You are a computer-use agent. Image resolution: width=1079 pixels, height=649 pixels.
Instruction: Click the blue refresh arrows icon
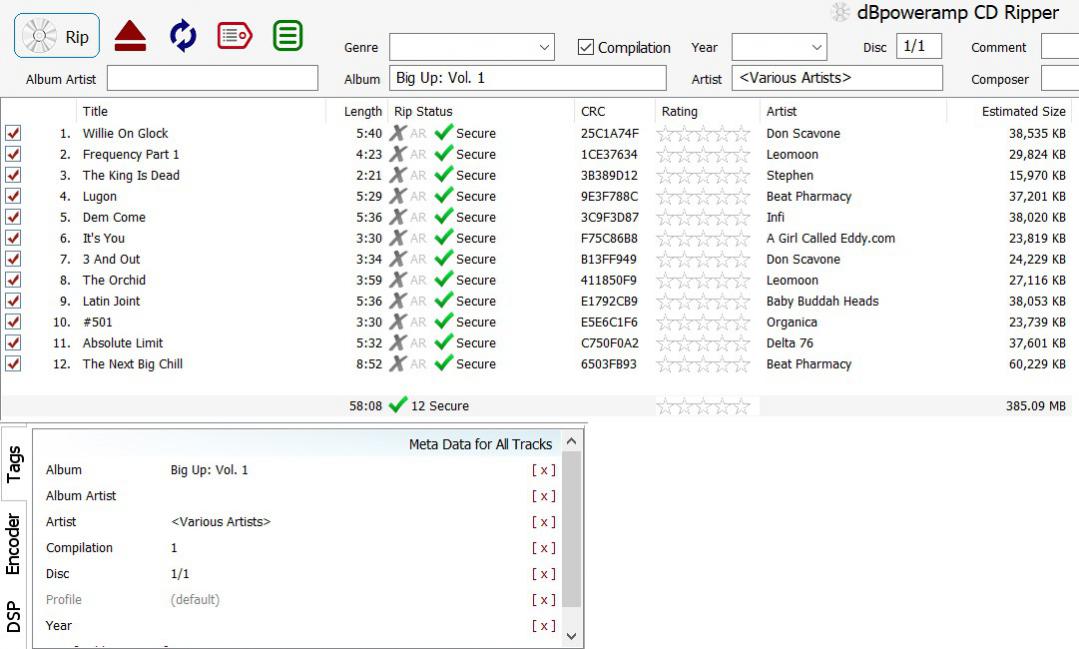coord(183,36)
